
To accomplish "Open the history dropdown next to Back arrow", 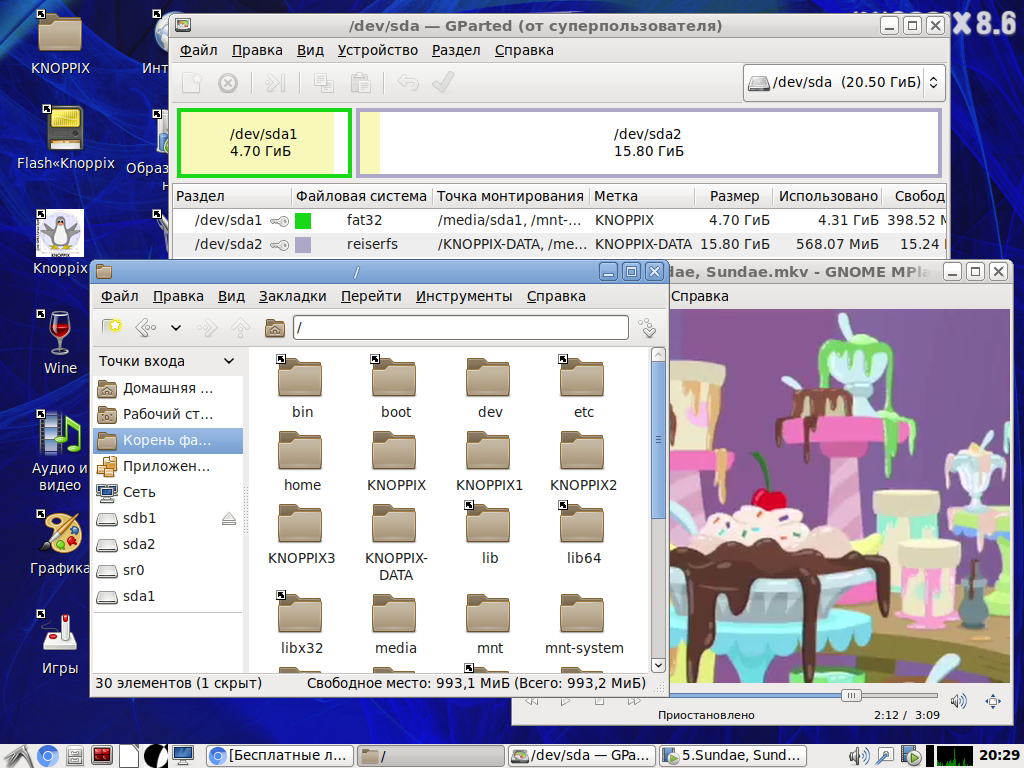I will click(176, 327).
